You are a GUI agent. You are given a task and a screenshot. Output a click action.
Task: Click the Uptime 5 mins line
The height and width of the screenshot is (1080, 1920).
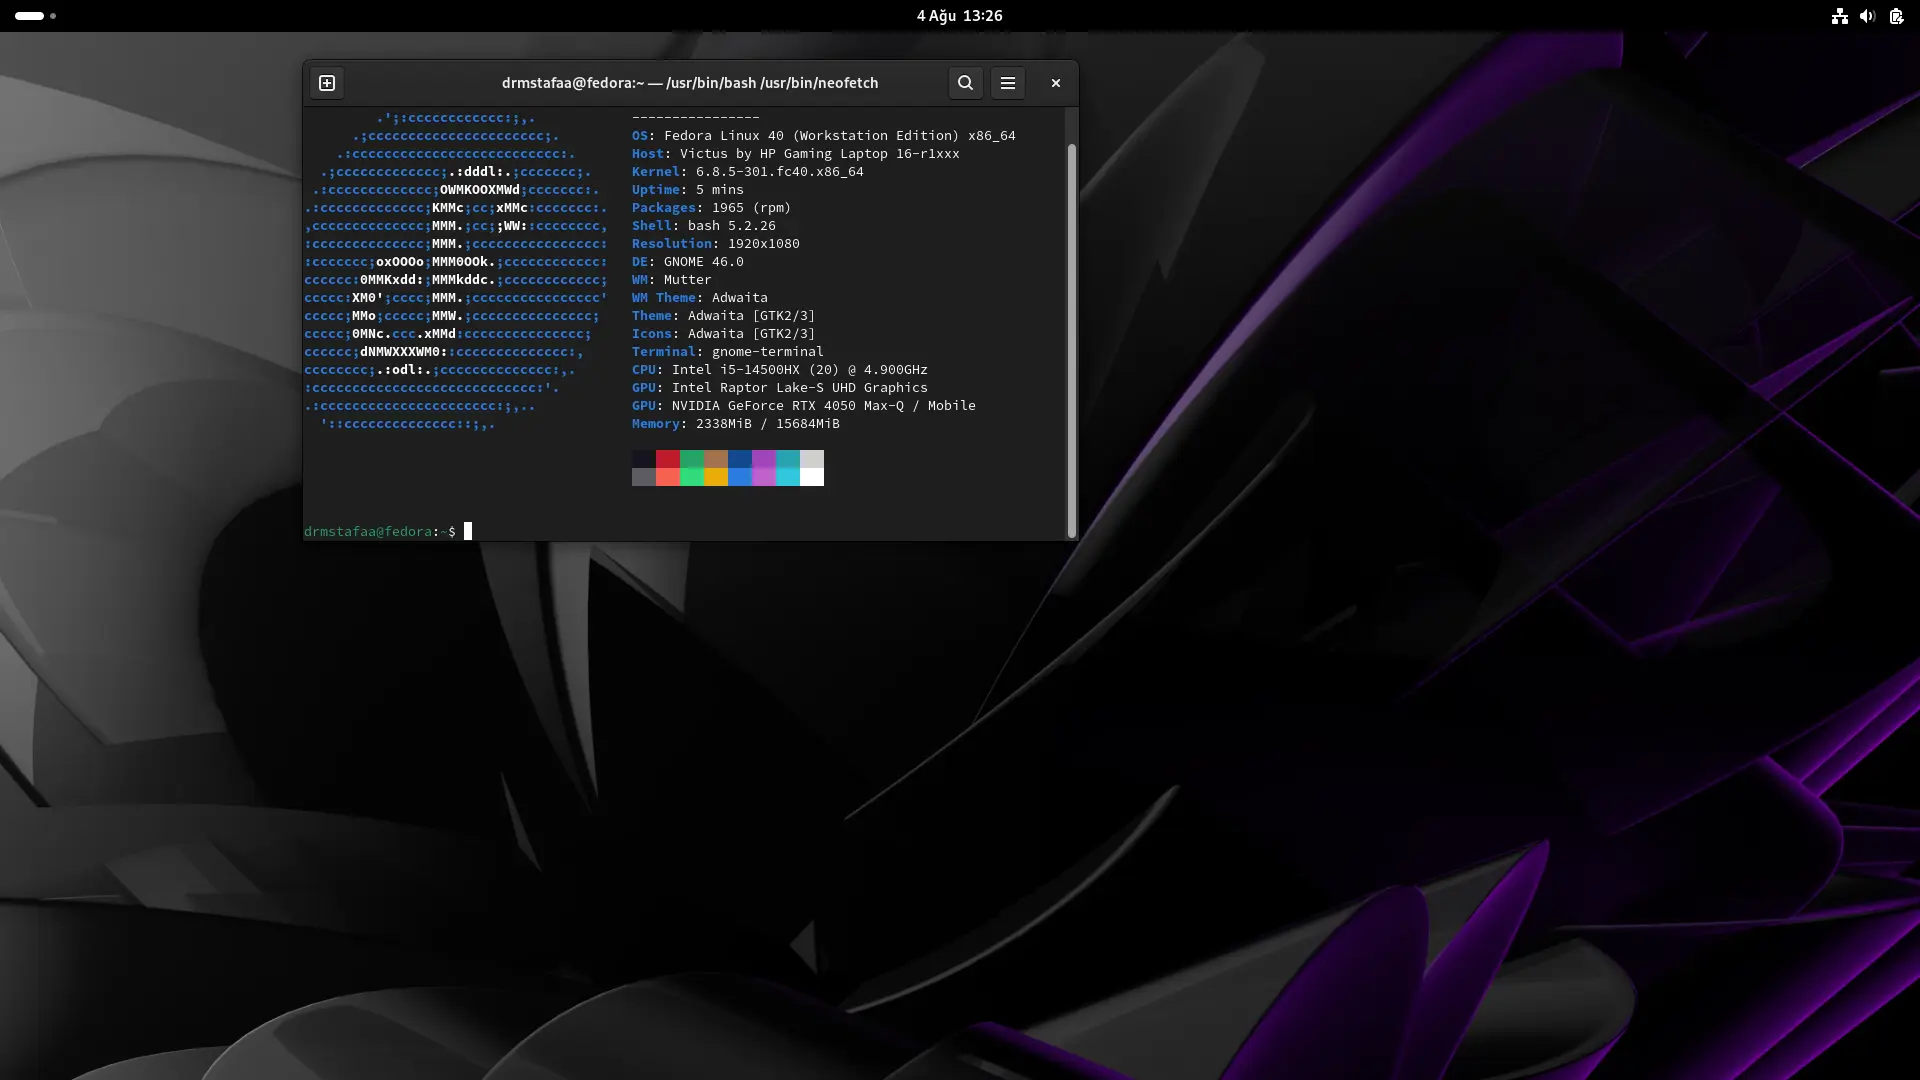tap(688, 189)
